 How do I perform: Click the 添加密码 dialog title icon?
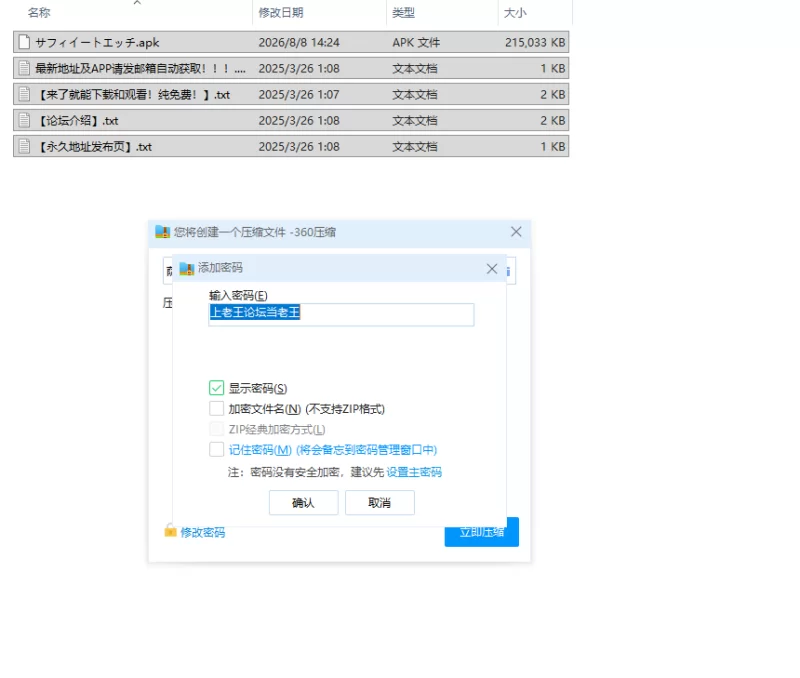(187, 268)
